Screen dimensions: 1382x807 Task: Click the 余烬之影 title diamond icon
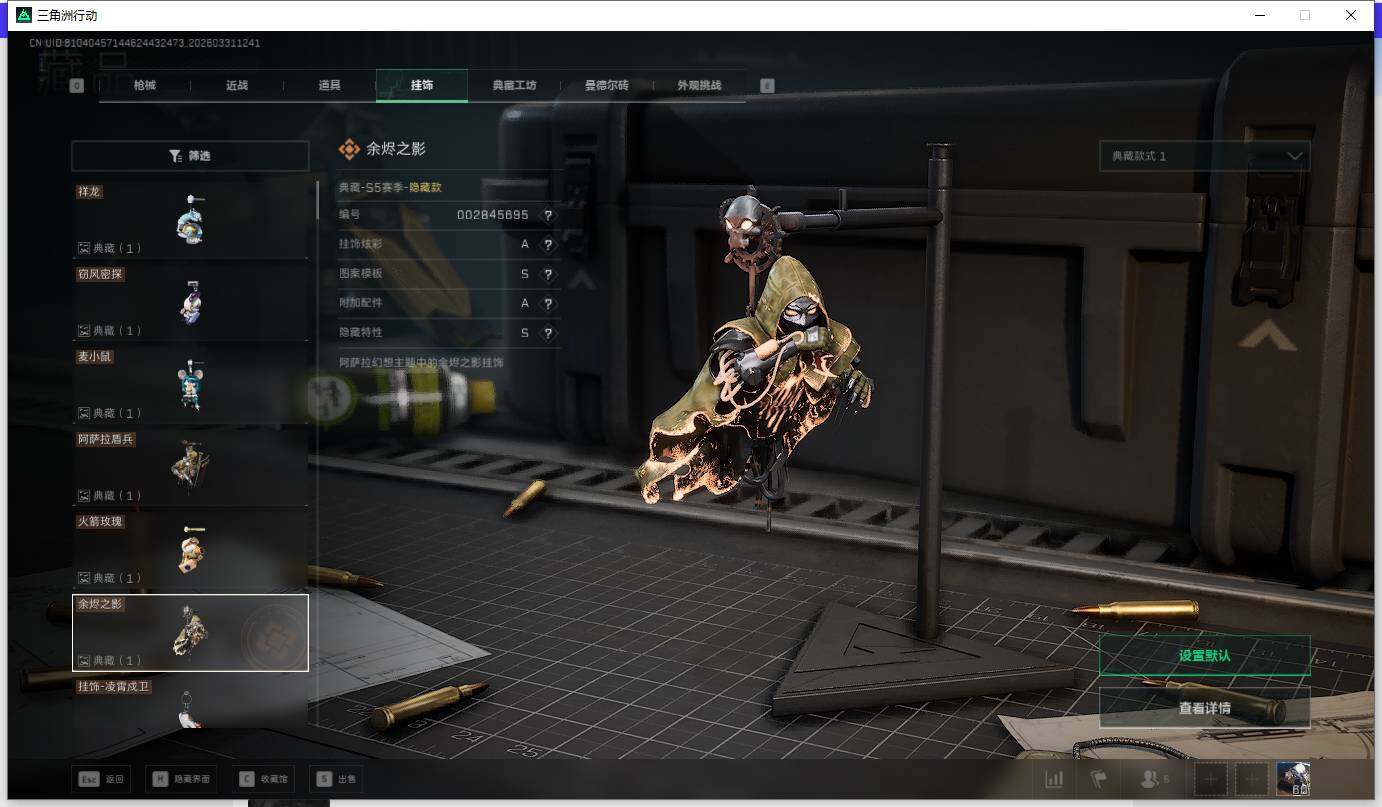pos(349,149)
